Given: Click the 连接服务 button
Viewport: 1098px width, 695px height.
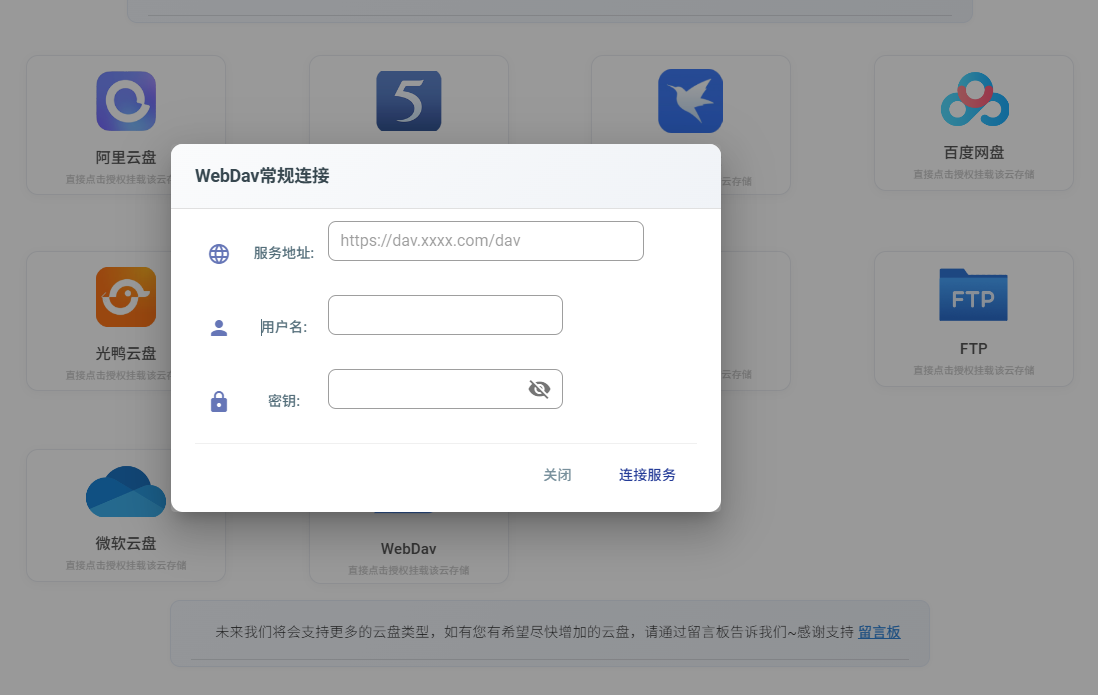Looking at the screenshot, I should point(647,475).
